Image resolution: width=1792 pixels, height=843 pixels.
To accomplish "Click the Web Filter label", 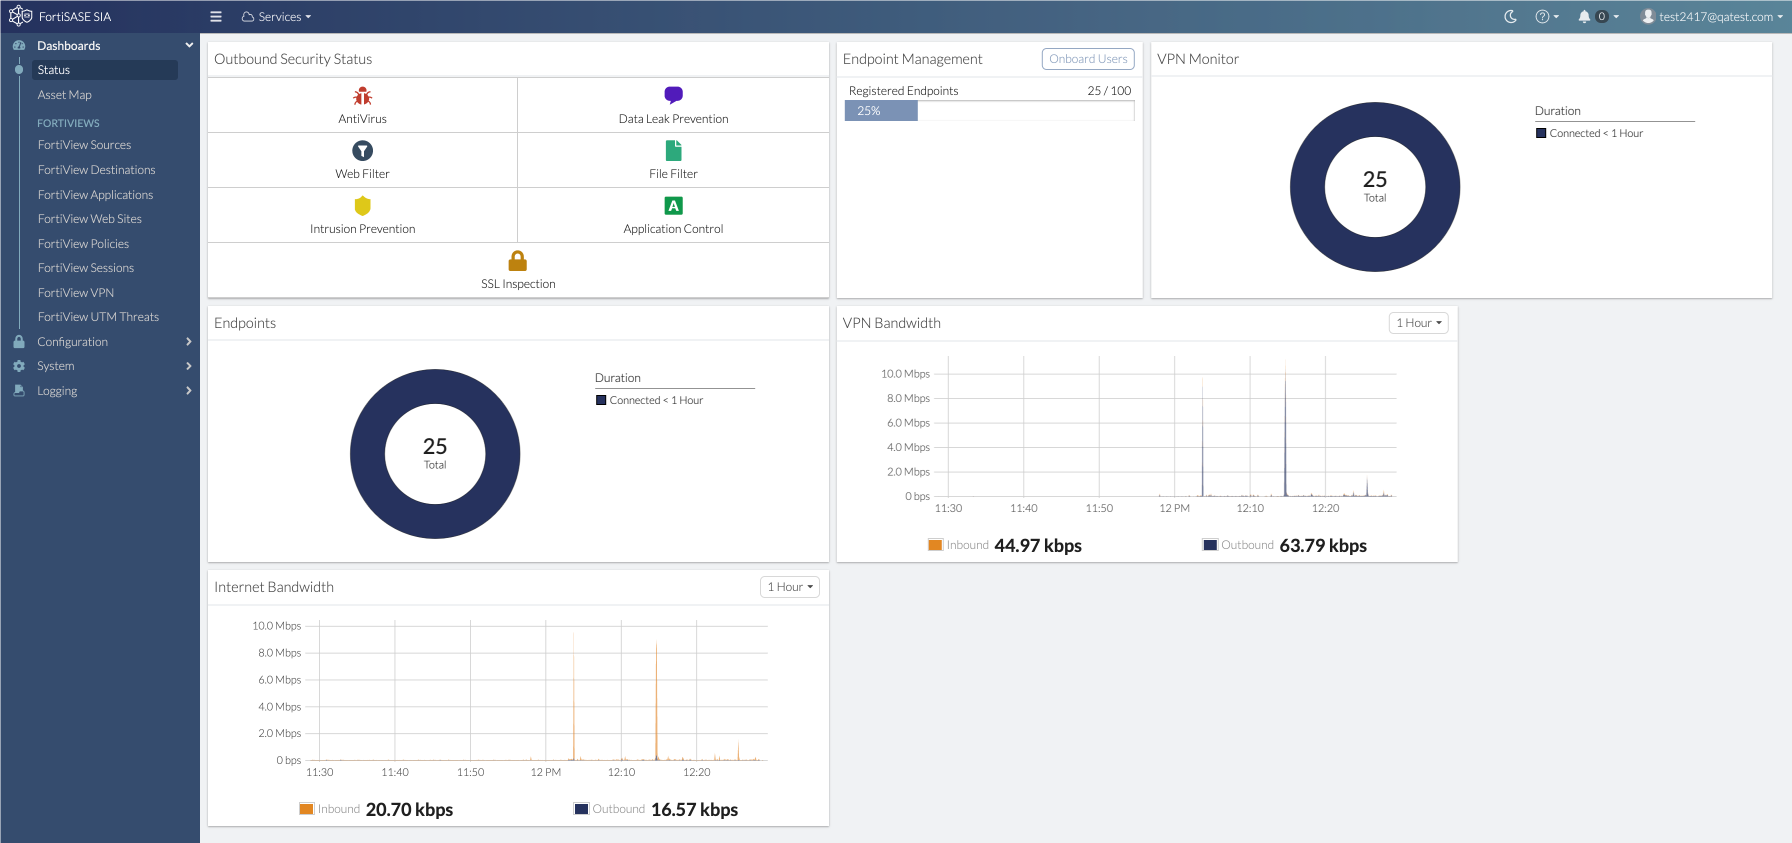I will [362, 174].
